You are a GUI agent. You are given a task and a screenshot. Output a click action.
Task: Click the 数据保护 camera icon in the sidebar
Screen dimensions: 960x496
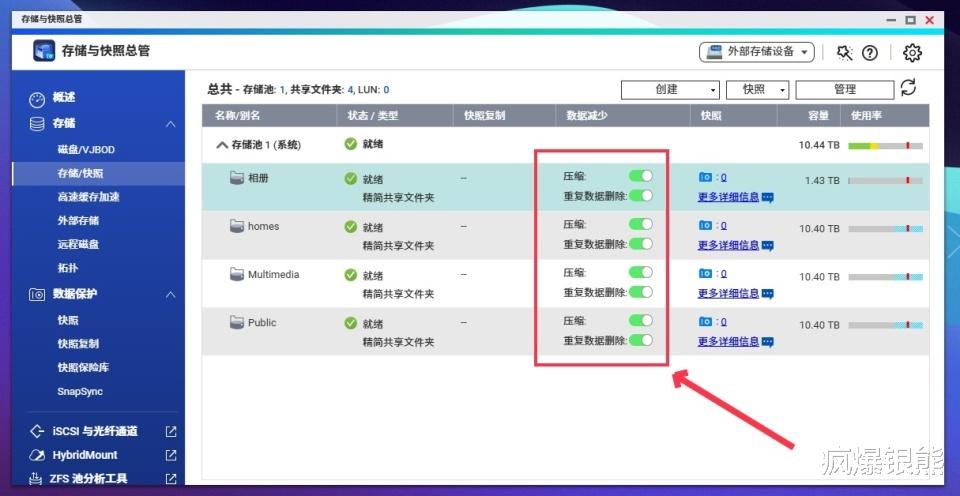click(x=37, y=295)
